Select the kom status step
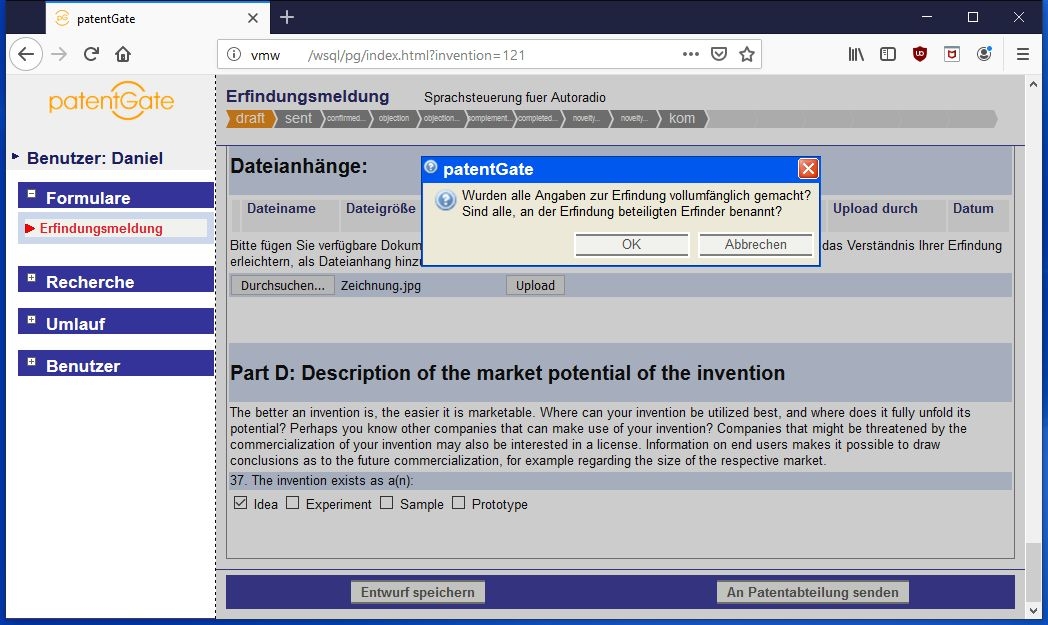Screen dimensions: 1048x625 (682, 118)
